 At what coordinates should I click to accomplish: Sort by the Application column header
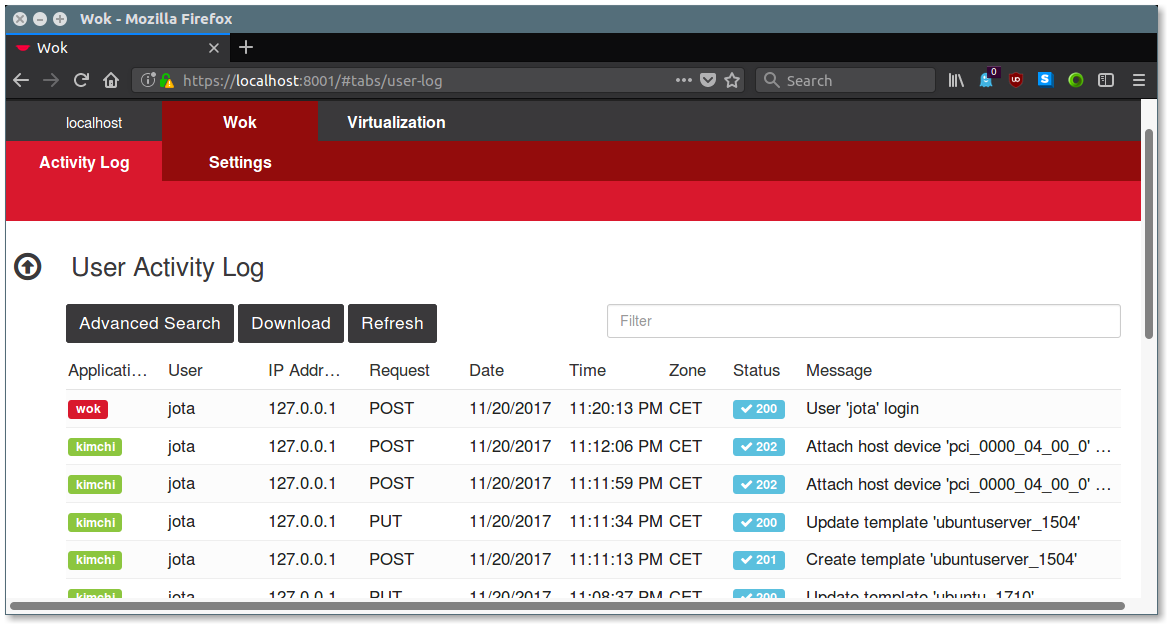coord(108,370)
